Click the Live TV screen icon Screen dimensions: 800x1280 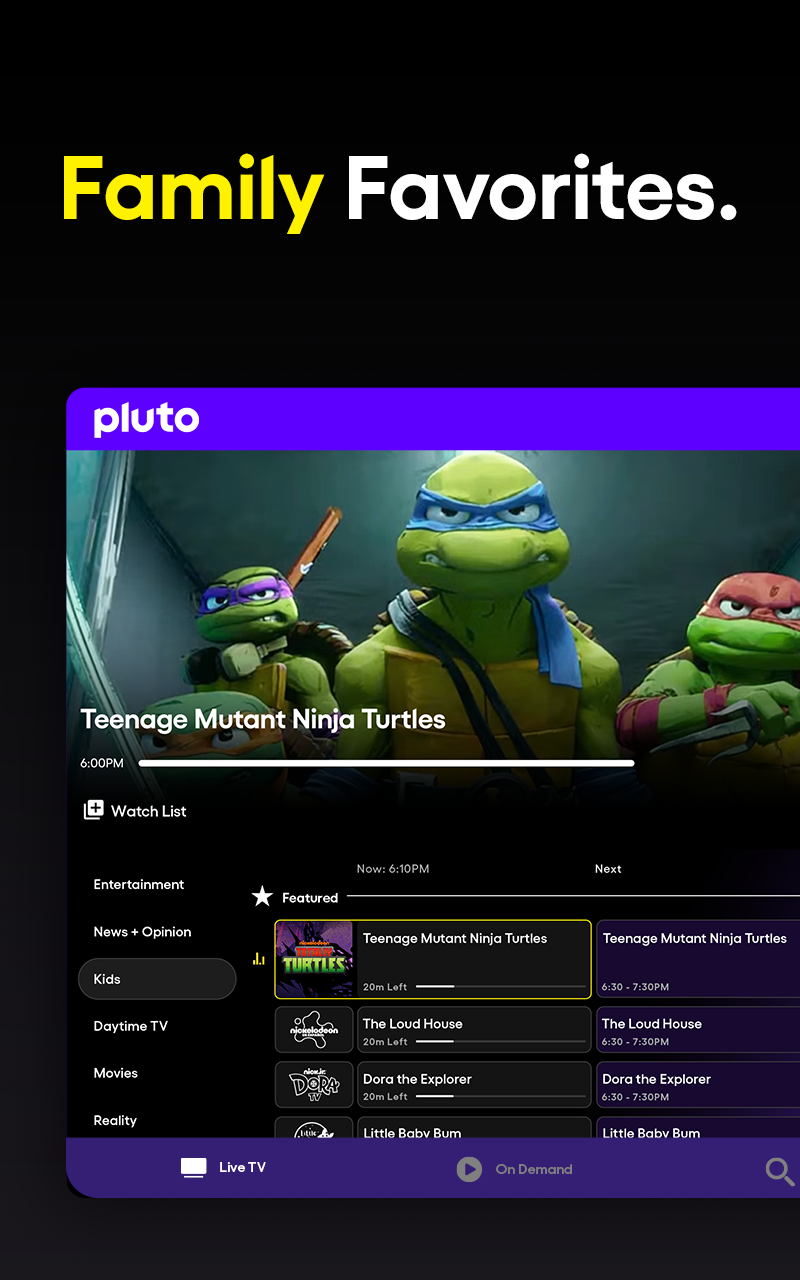pos(194,1168)
